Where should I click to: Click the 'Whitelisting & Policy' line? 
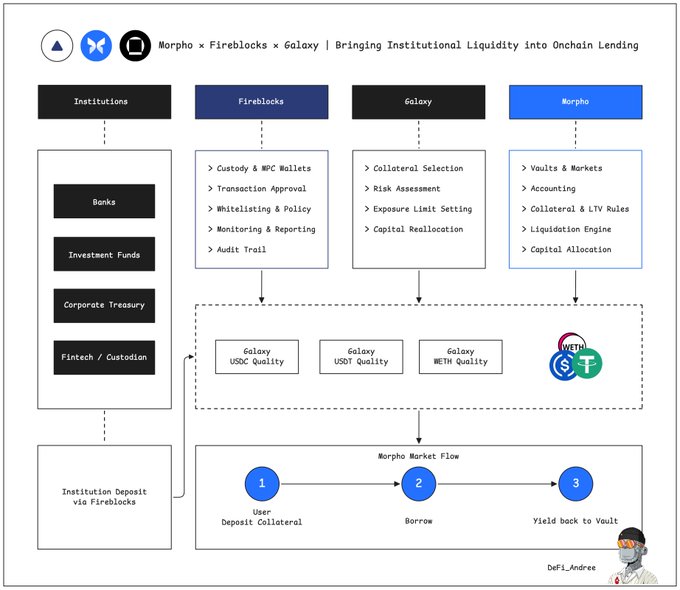(259, 209)
